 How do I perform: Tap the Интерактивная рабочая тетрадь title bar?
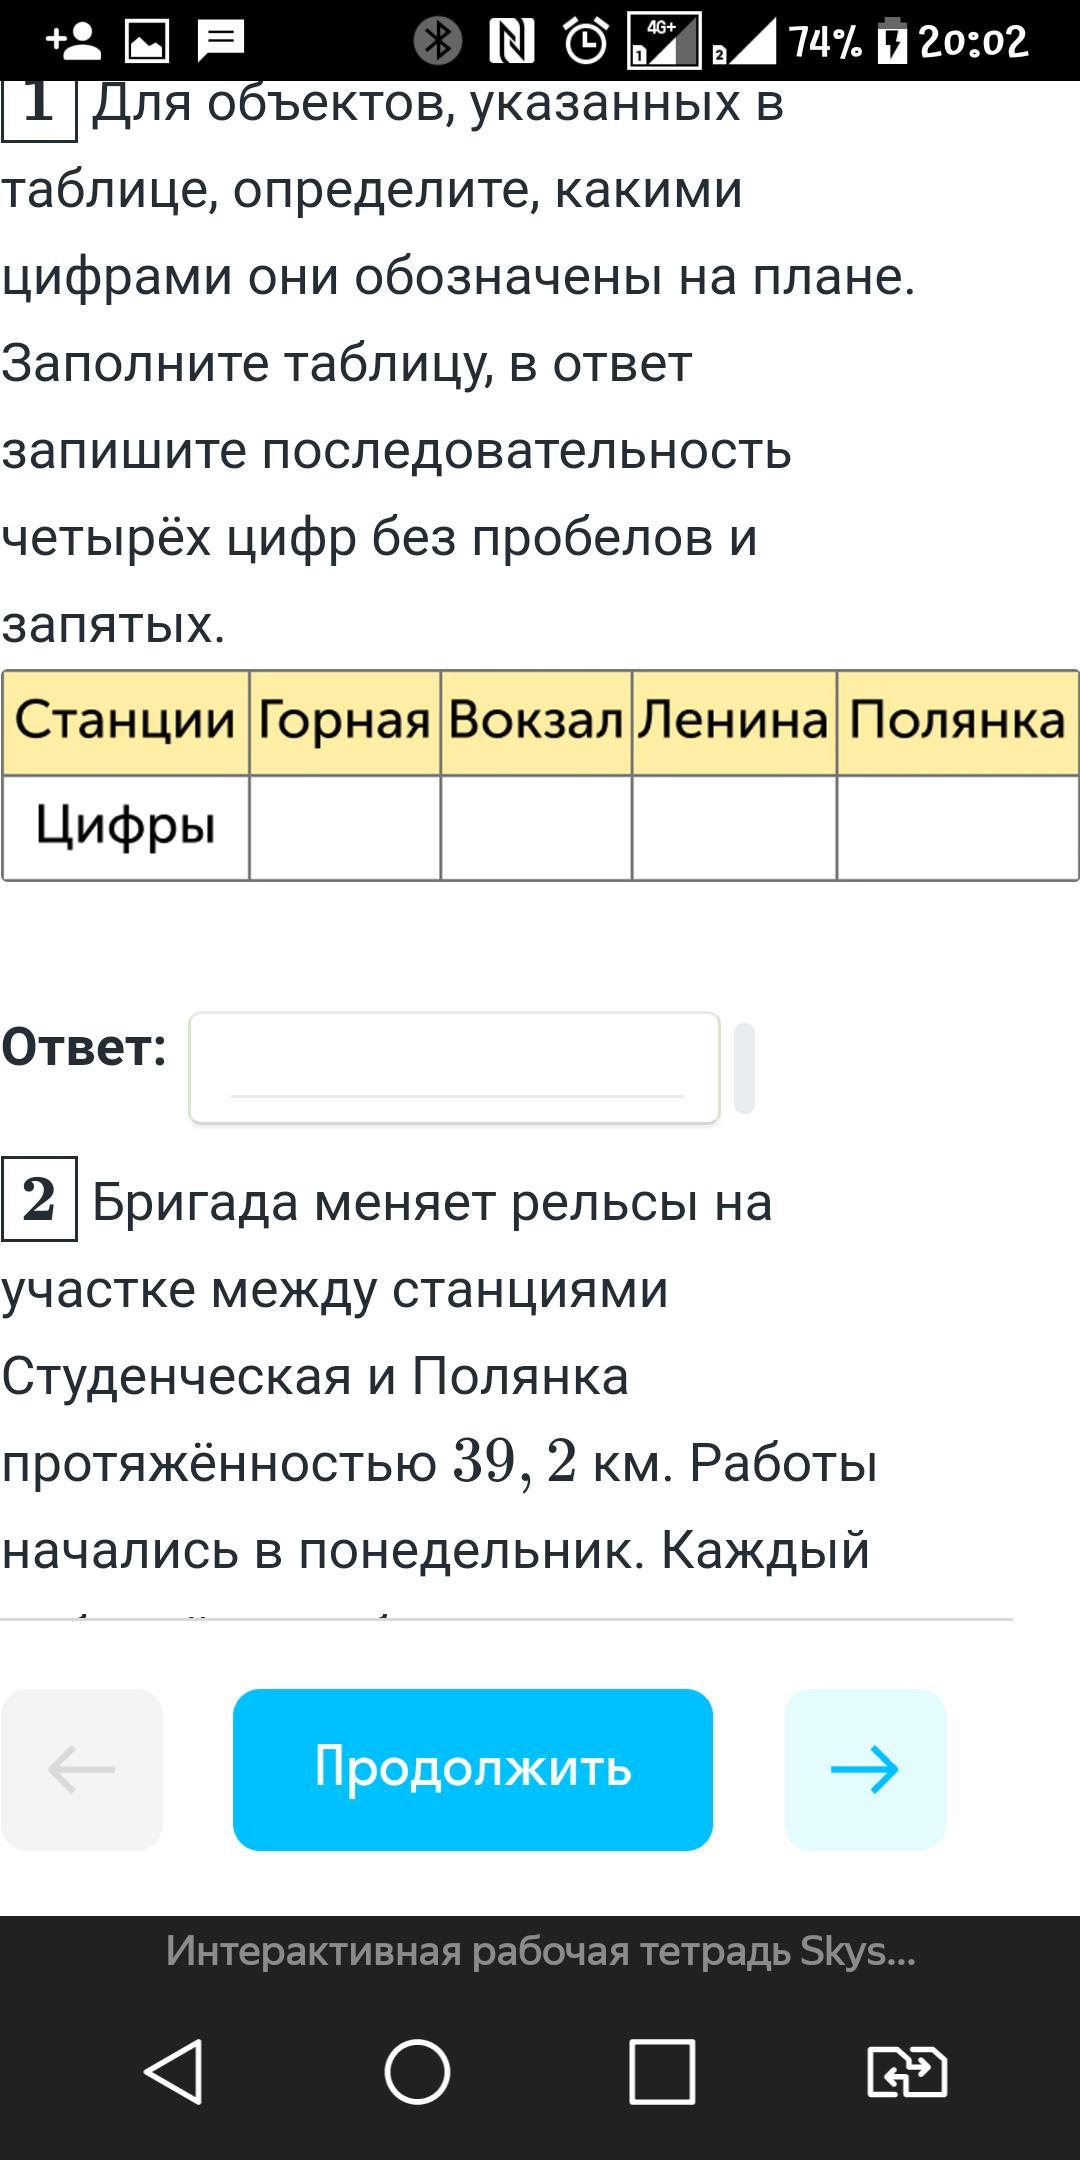(540, 1951)
